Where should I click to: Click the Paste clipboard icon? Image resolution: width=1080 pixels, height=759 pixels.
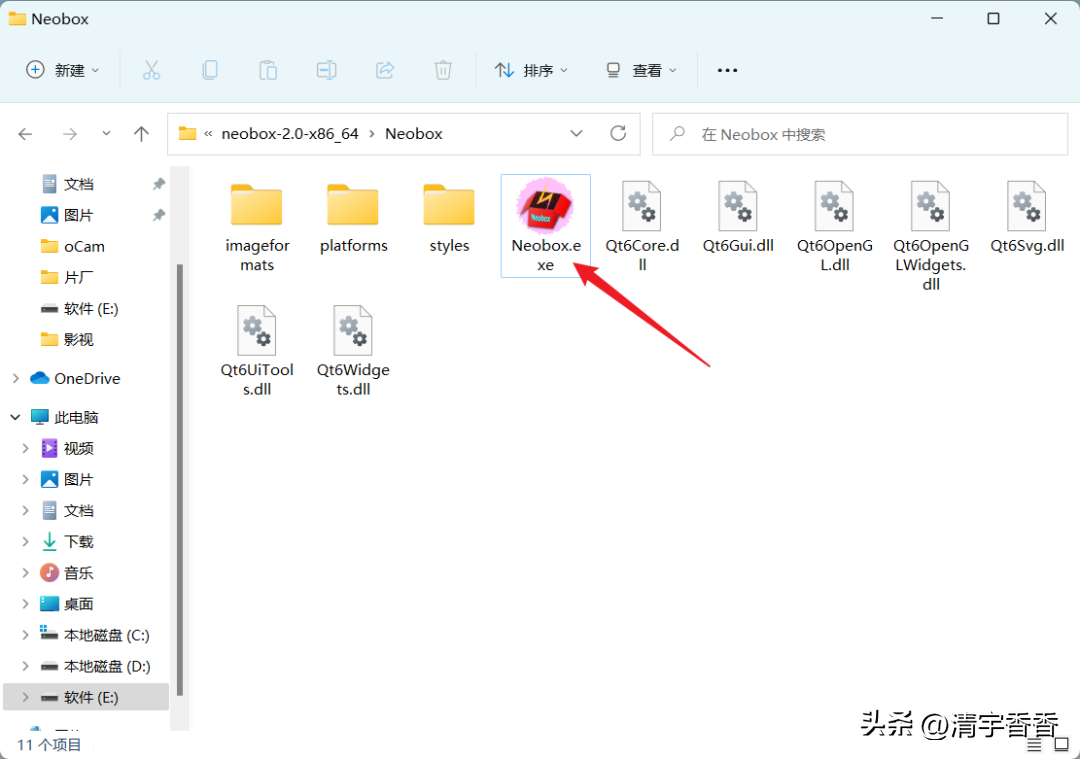click(x=268, y=70)
